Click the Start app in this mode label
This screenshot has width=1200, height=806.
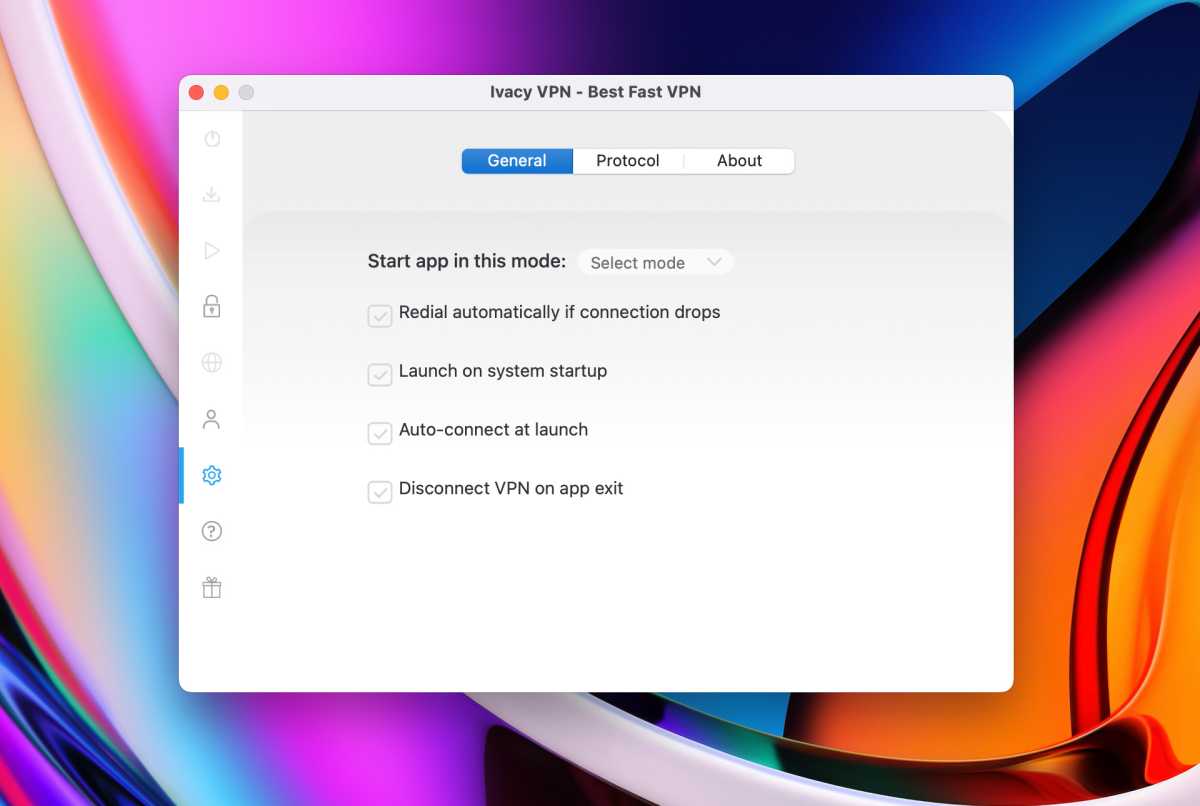467,262
